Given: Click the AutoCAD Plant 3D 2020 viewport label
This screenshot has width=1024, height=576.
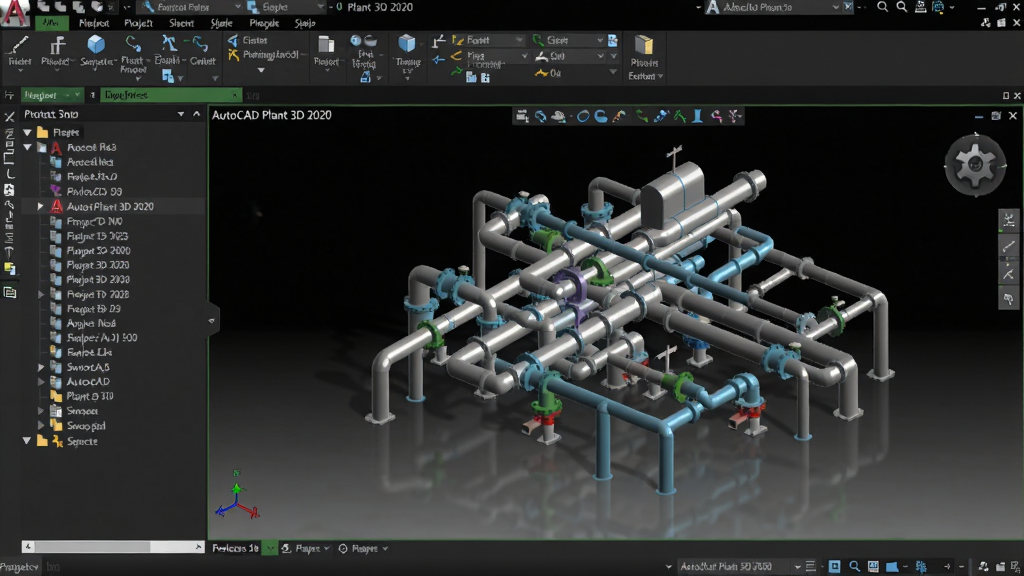Looking at the screenshot, I should tap(272, 115).
